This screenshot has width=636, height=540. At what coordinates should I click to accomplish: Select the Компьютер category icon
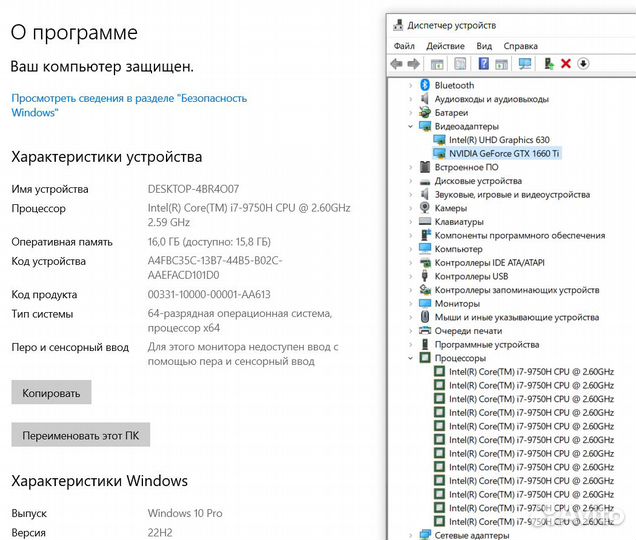(425, 248)
